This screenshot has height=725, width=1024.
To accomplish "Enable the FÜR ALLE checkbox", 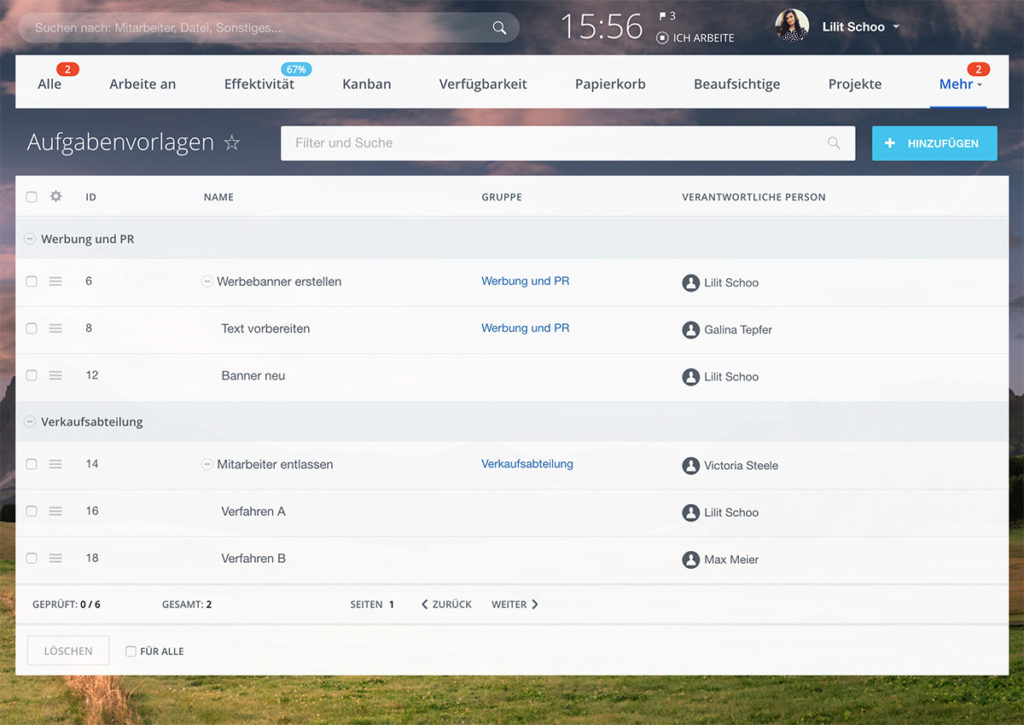I will [x=131, y=651].
